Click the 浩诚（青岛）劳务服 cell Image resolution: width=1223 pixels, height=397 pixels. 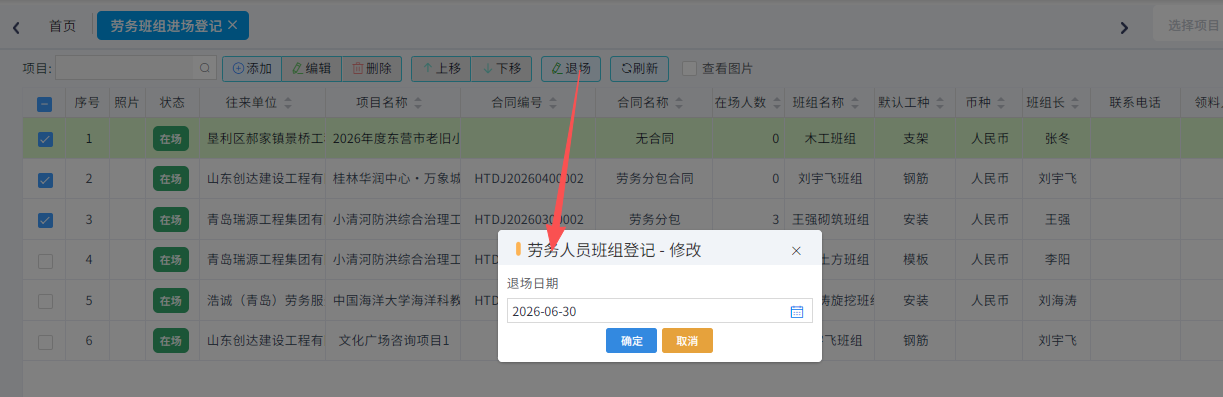pos(264,300)
